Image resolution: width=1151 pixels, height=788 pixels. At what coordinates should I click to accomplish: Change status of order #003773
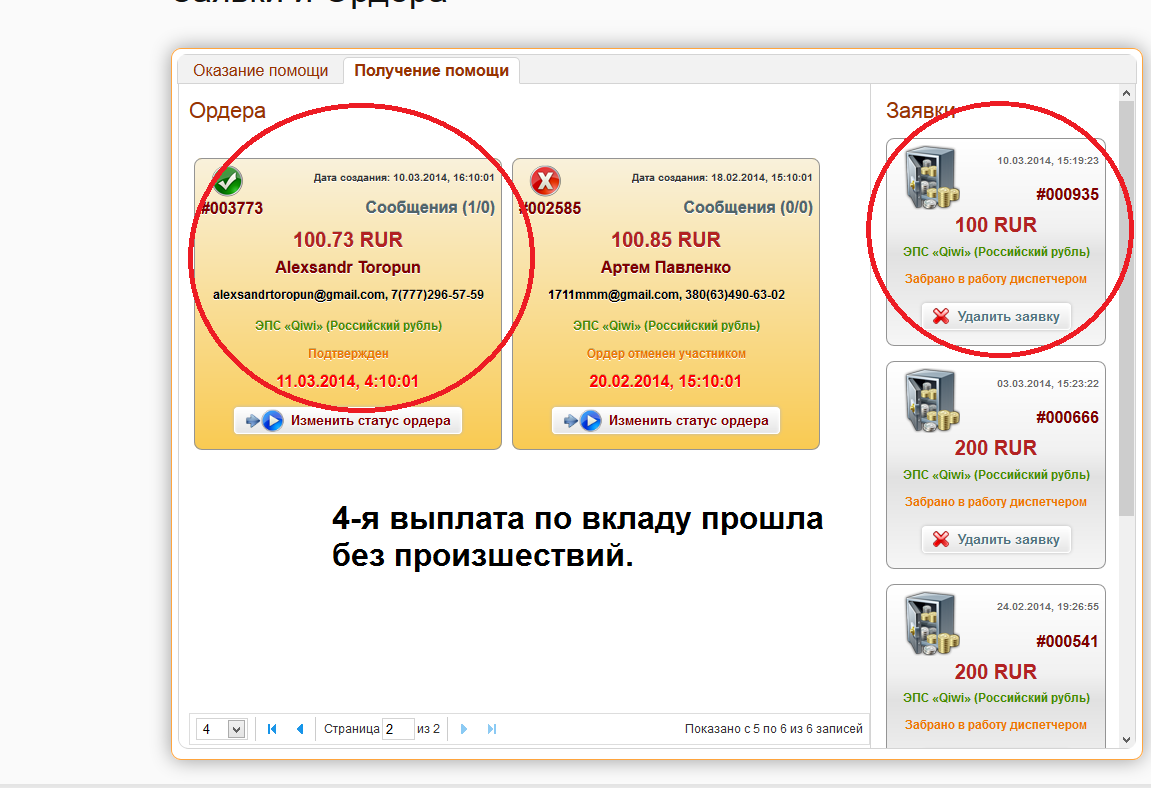(348, 421)
